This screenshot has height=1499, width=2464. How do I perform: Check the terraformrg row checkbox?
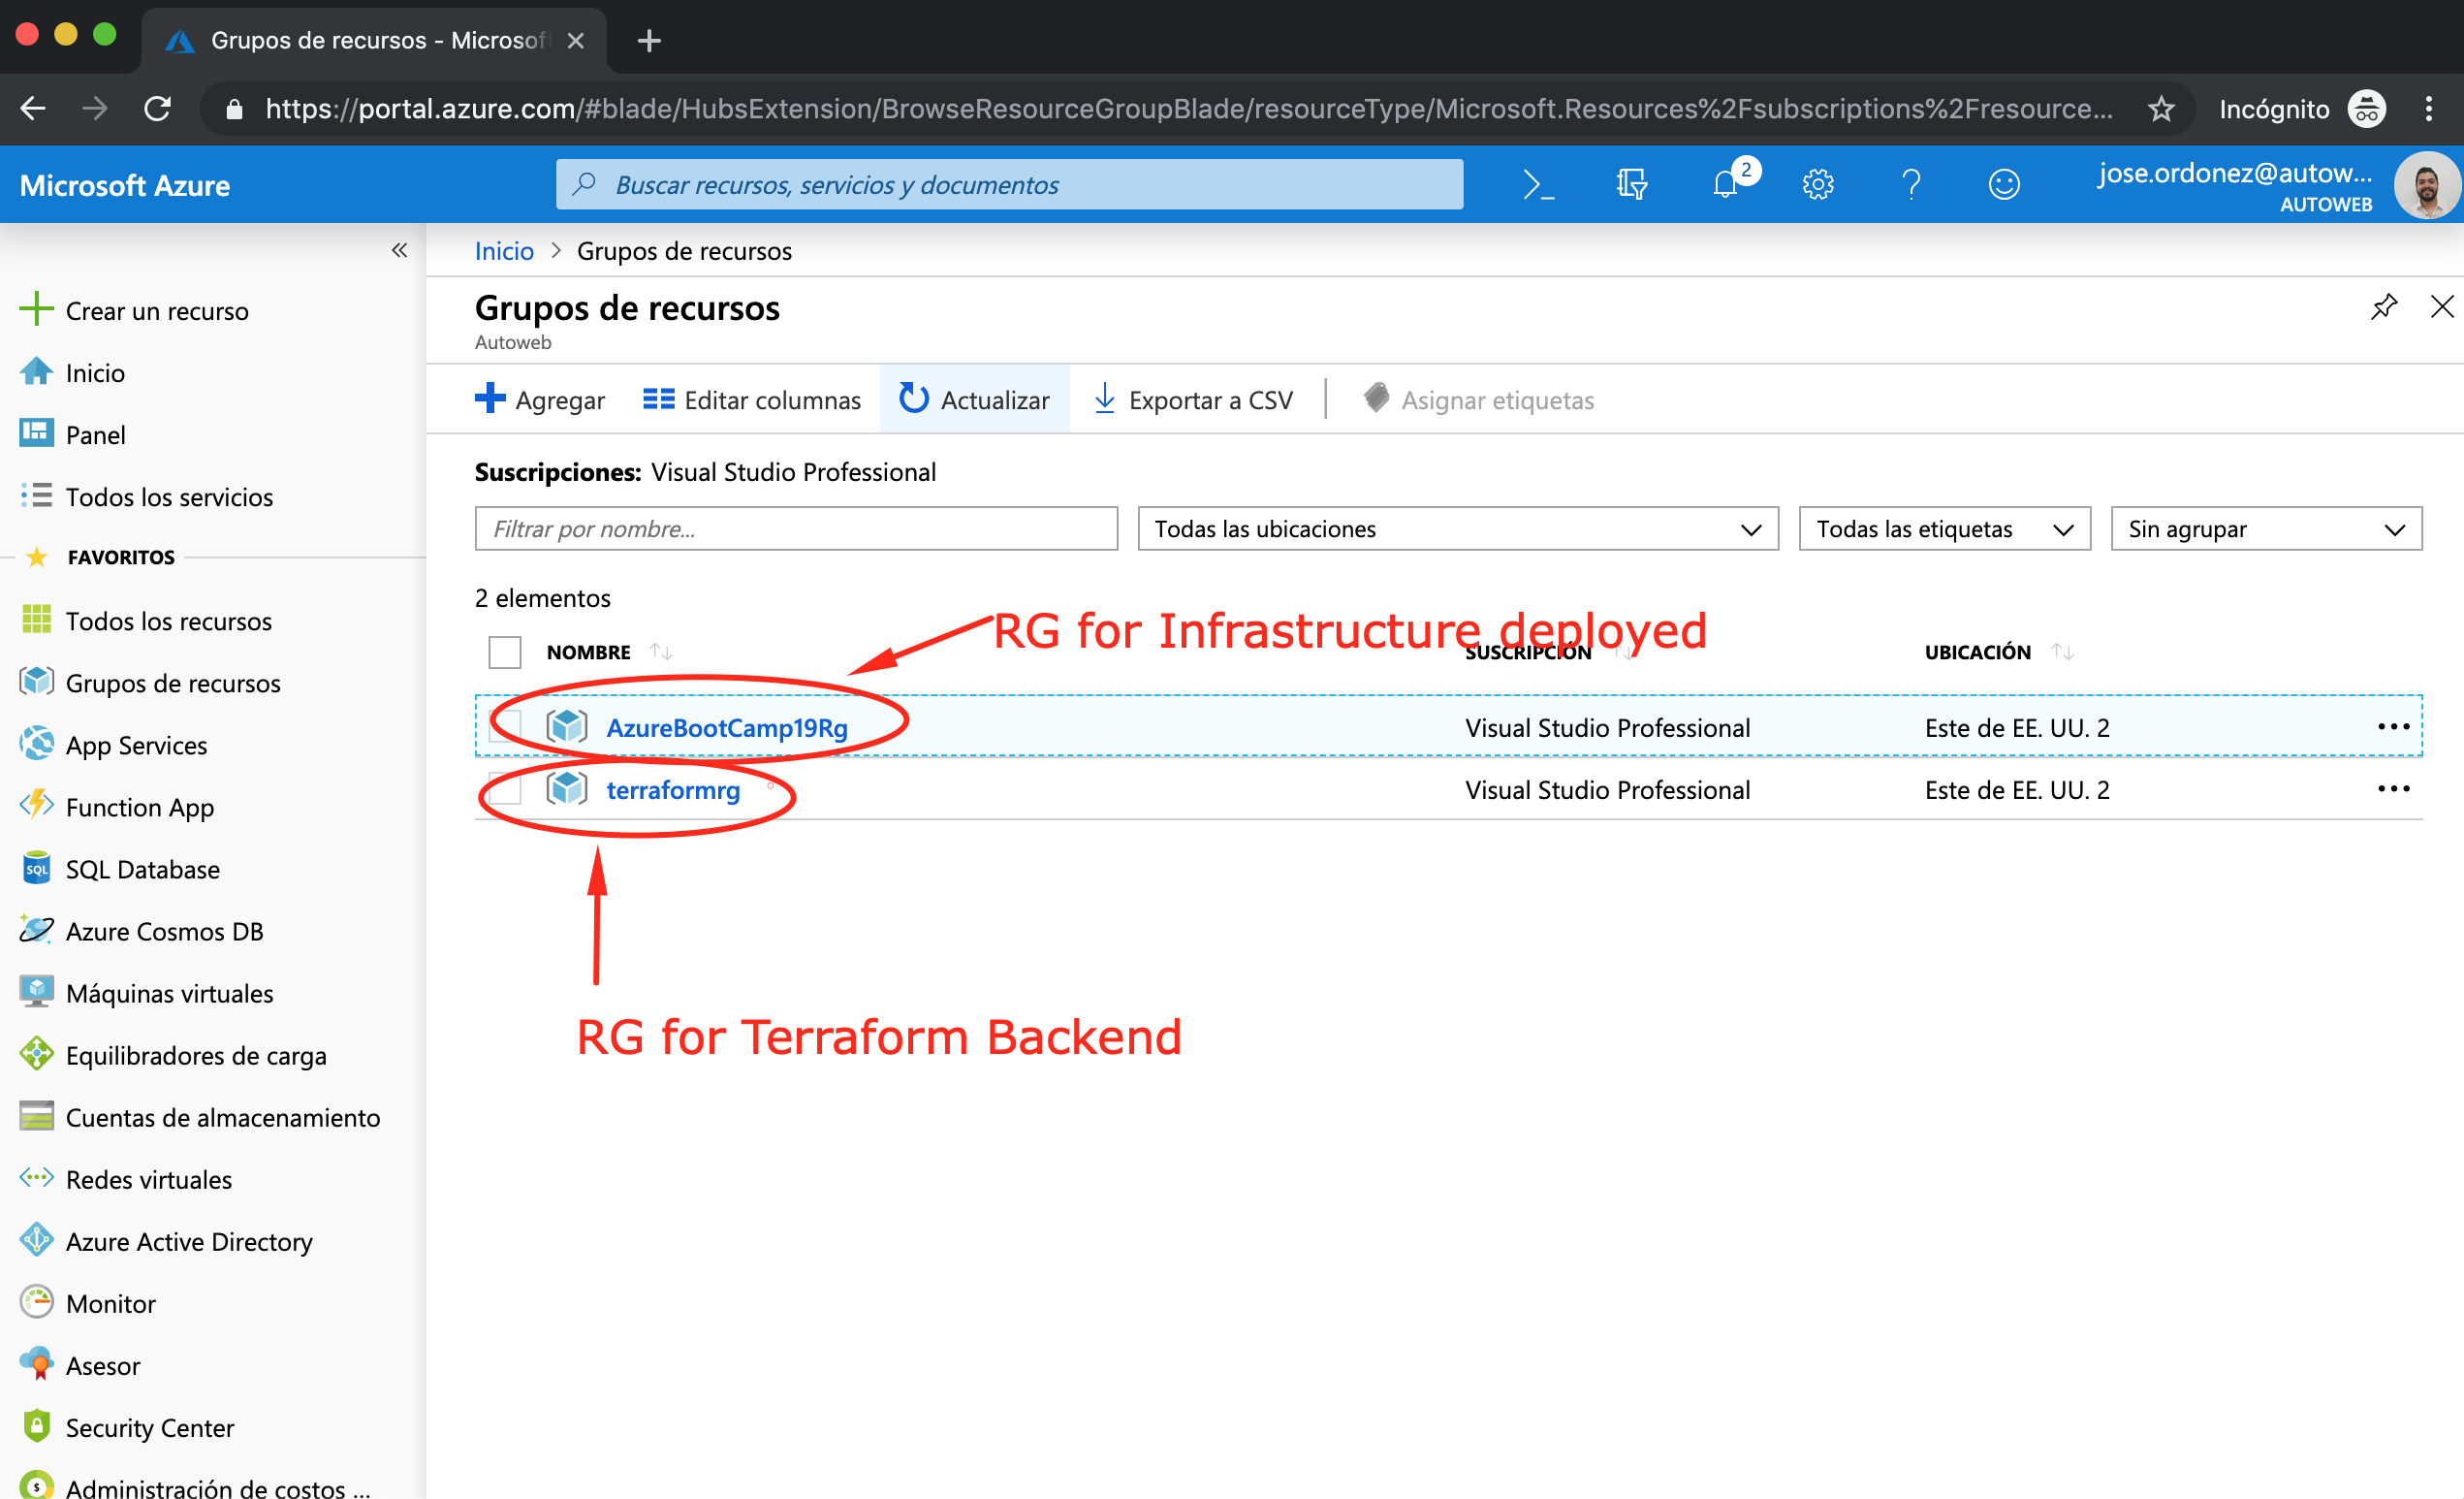(506, 790)
